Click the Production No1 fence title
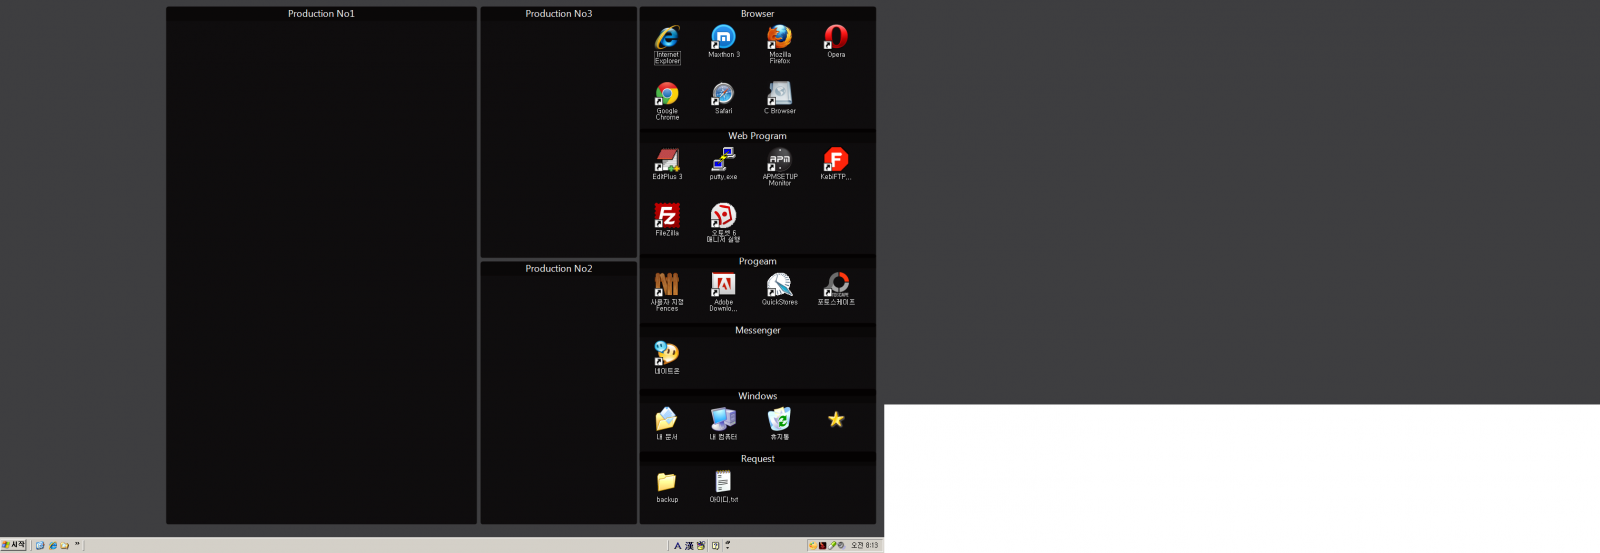1600x553 pixels. tap(321, 14)
